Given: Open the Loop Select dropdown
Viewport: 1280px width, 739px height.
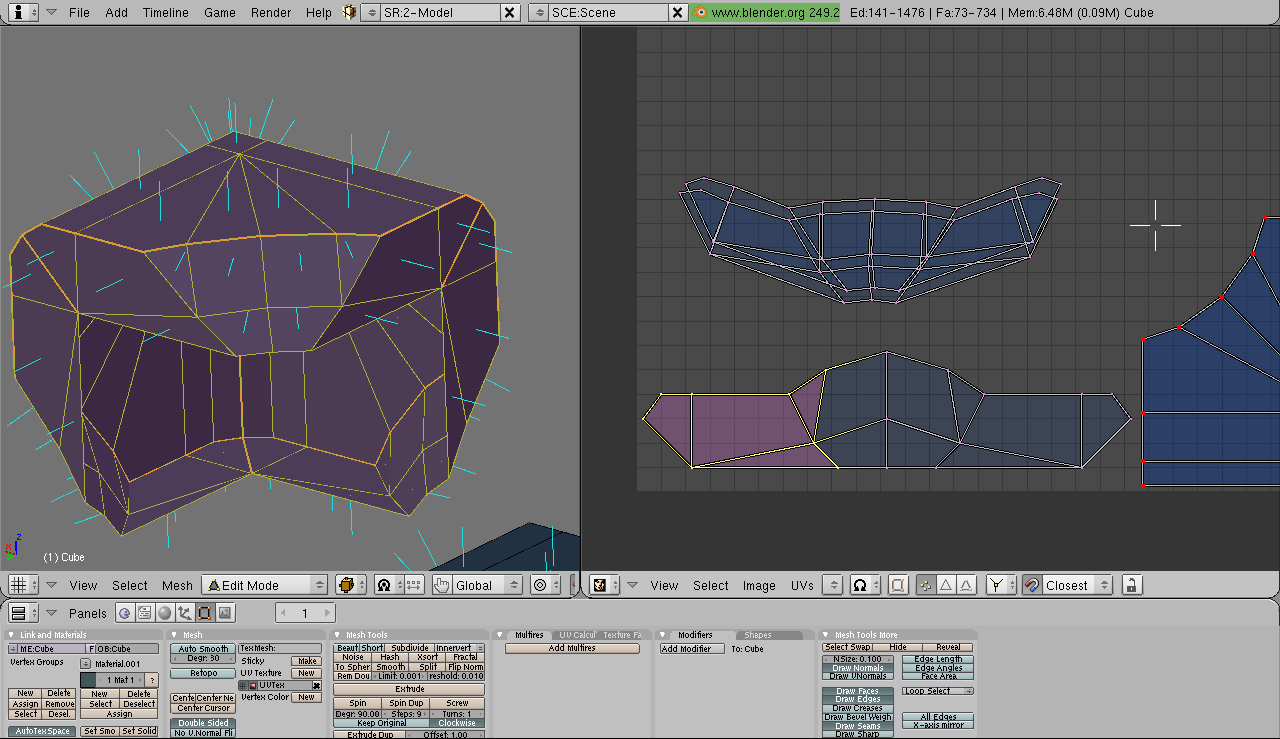Looking at the screenshot, I should [x=938, y=691].
